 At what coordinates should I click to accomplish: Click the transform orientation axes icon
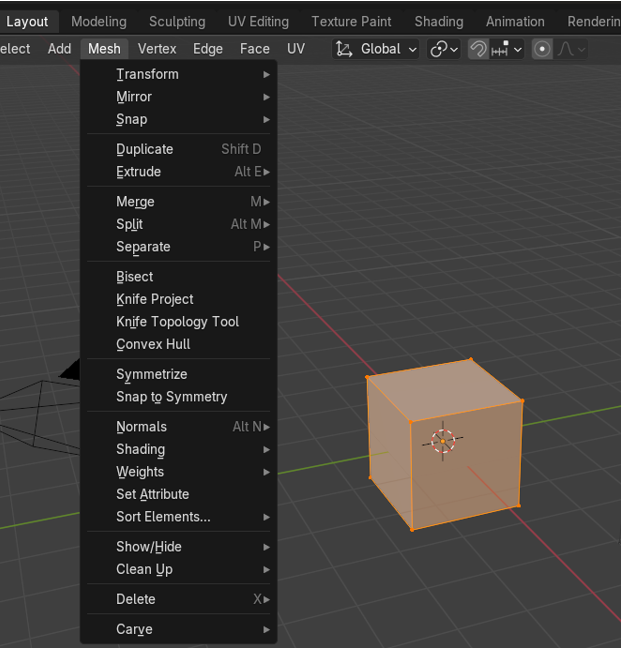(344, 49)
